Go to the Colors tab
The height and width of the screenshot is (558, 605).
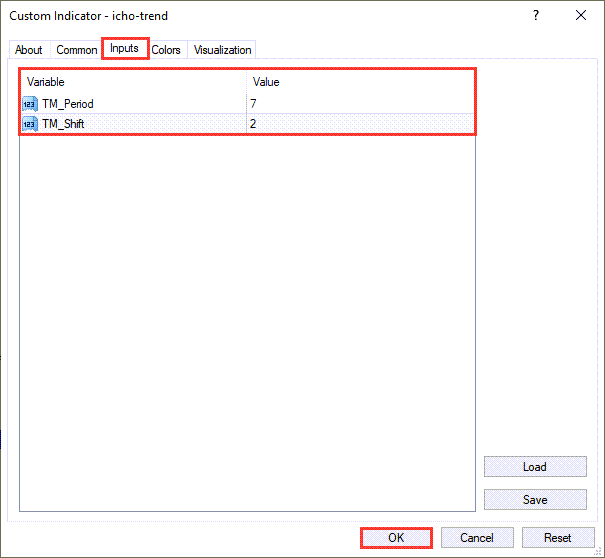click(x=166, y=50)
